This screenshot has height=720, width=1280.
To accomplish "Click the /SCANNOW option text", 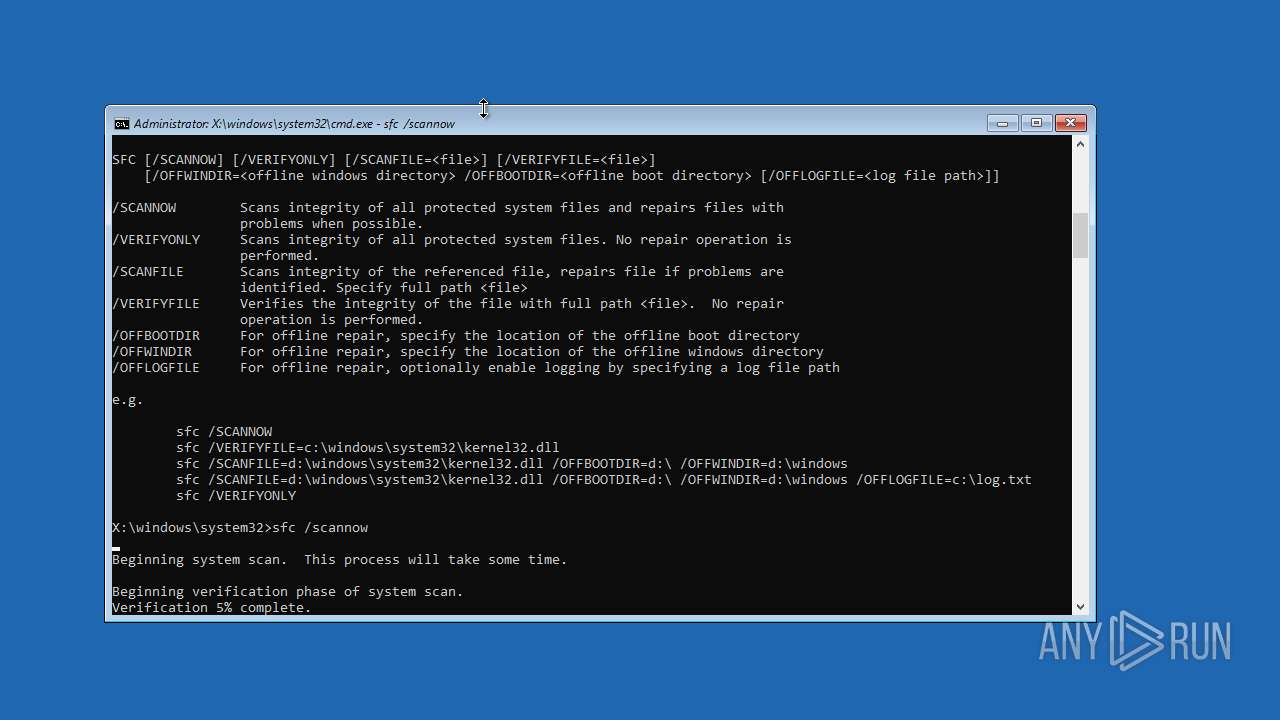I will [144, 208].
